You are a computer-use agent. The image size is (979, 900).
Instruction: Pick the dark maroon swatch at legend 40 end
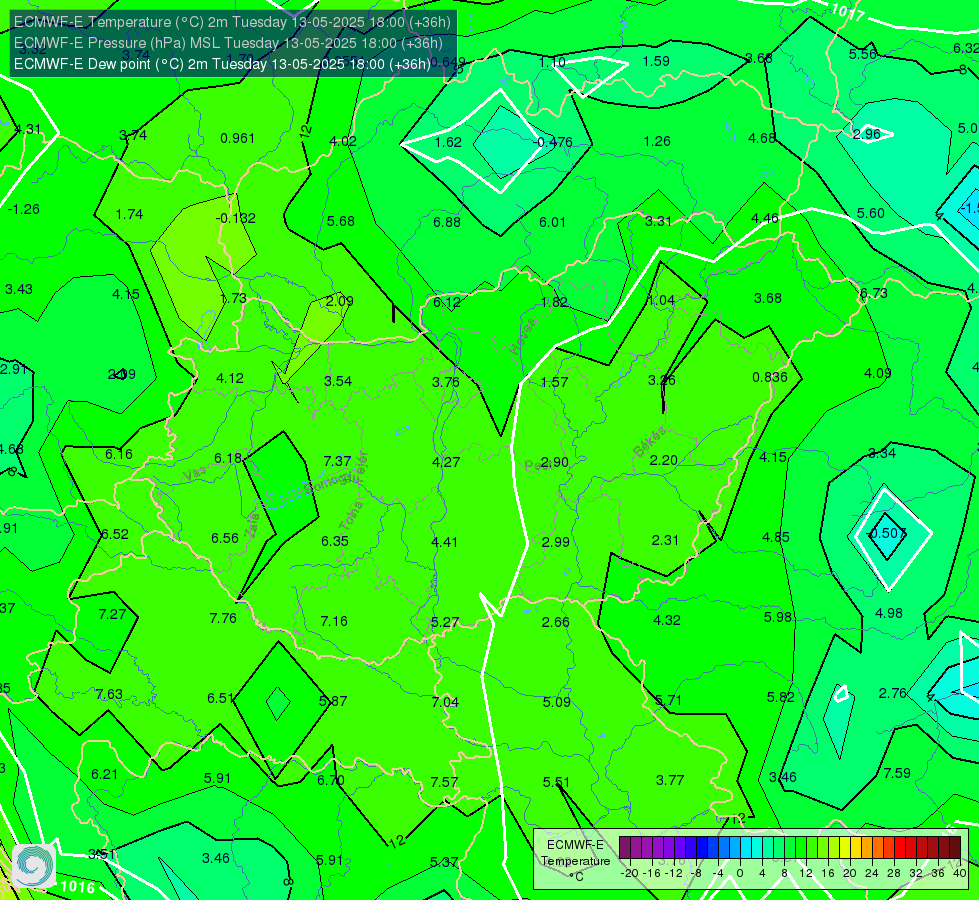pyautogui.click(x=955, y=848)
